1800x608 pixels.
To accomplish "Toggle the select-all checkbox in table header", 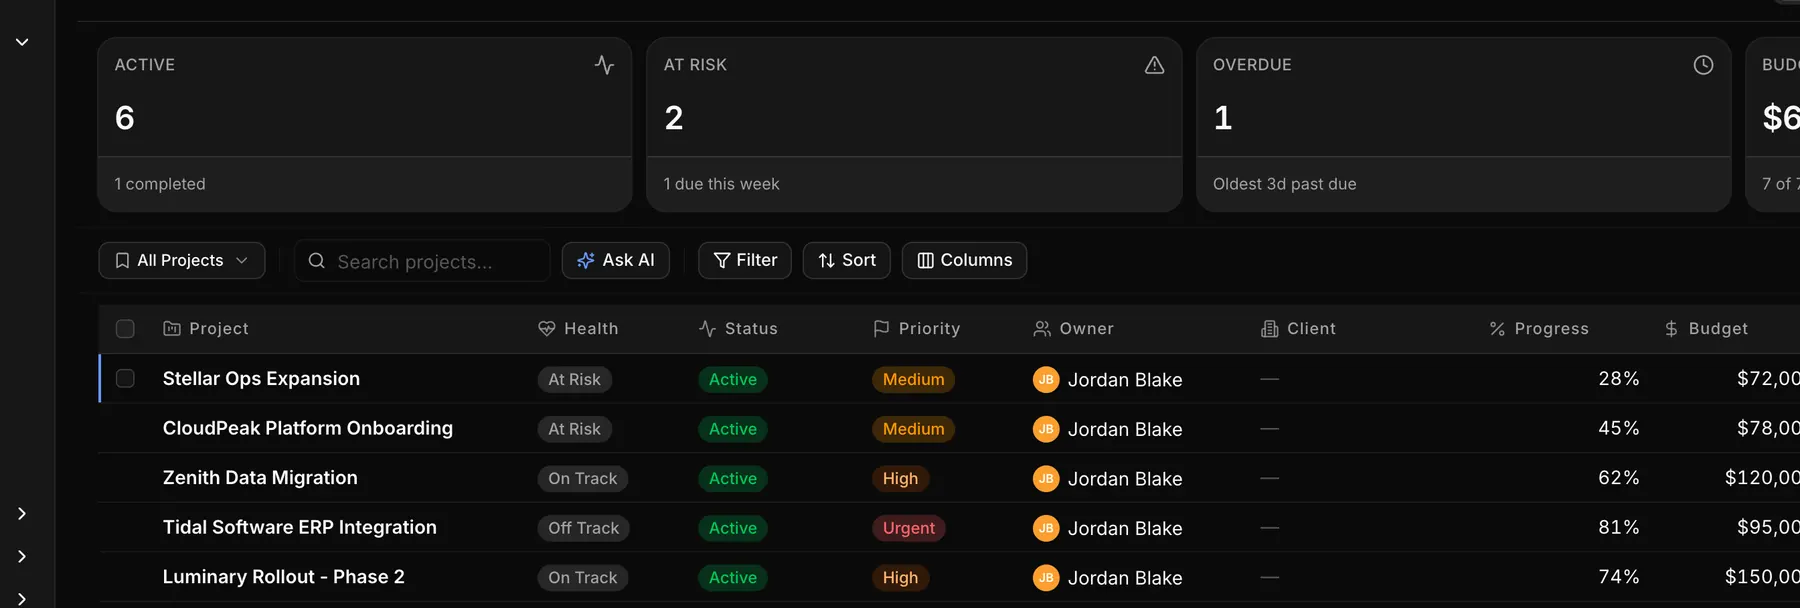I will [x=125, y=329].
